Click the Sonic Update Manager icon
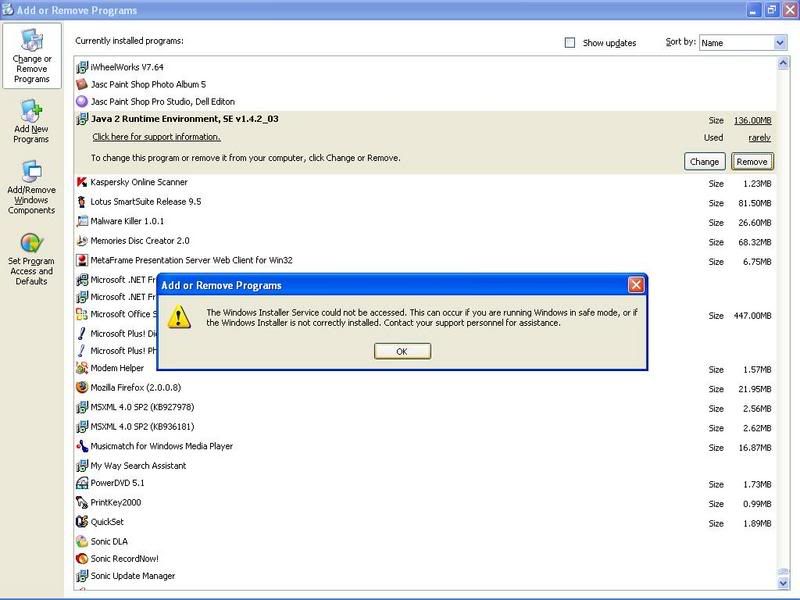This screenshot has height=600, width=800. [x=82, y=576]
